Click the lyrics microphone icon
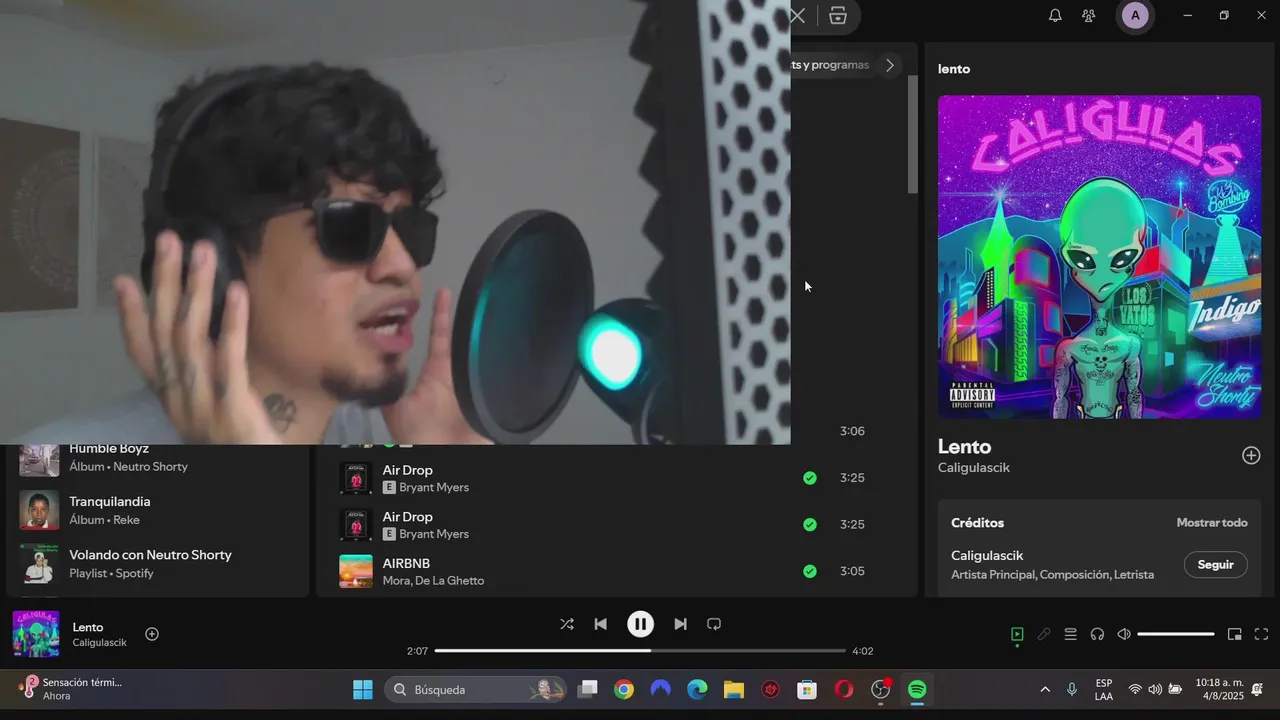Image resolution: width=1280 pixels, height=720 pixels. pyautogui.click(x=1044, y=634)
